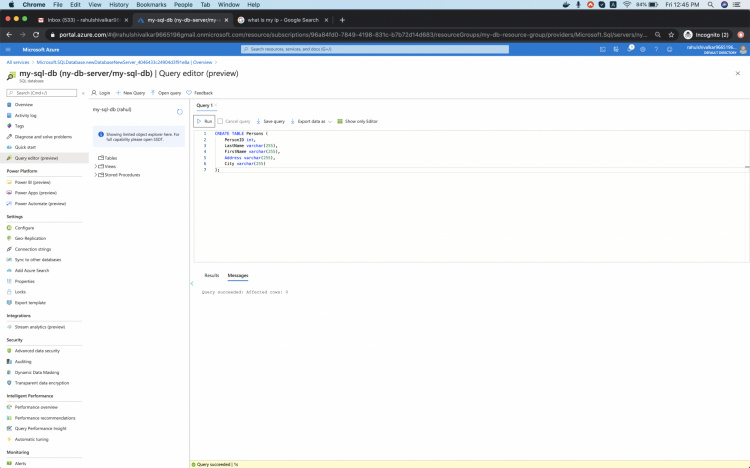Open Activity log from the sidebar

point(25,115)
